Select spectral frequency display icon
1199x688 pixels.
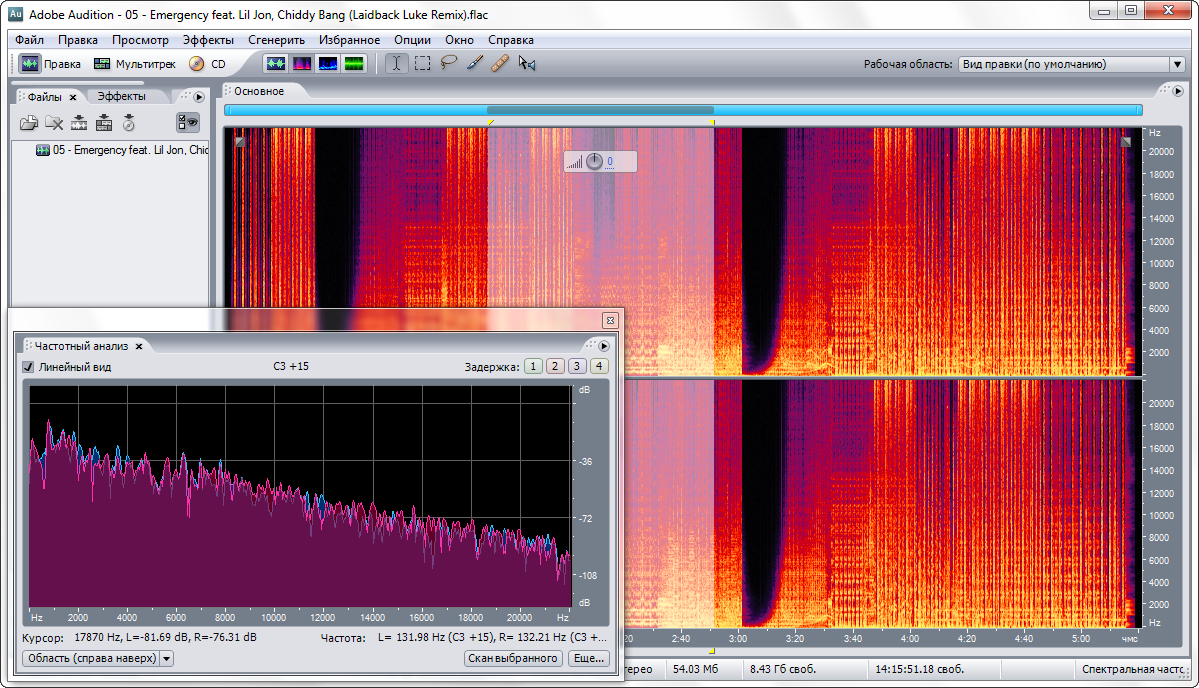(302, 64)
